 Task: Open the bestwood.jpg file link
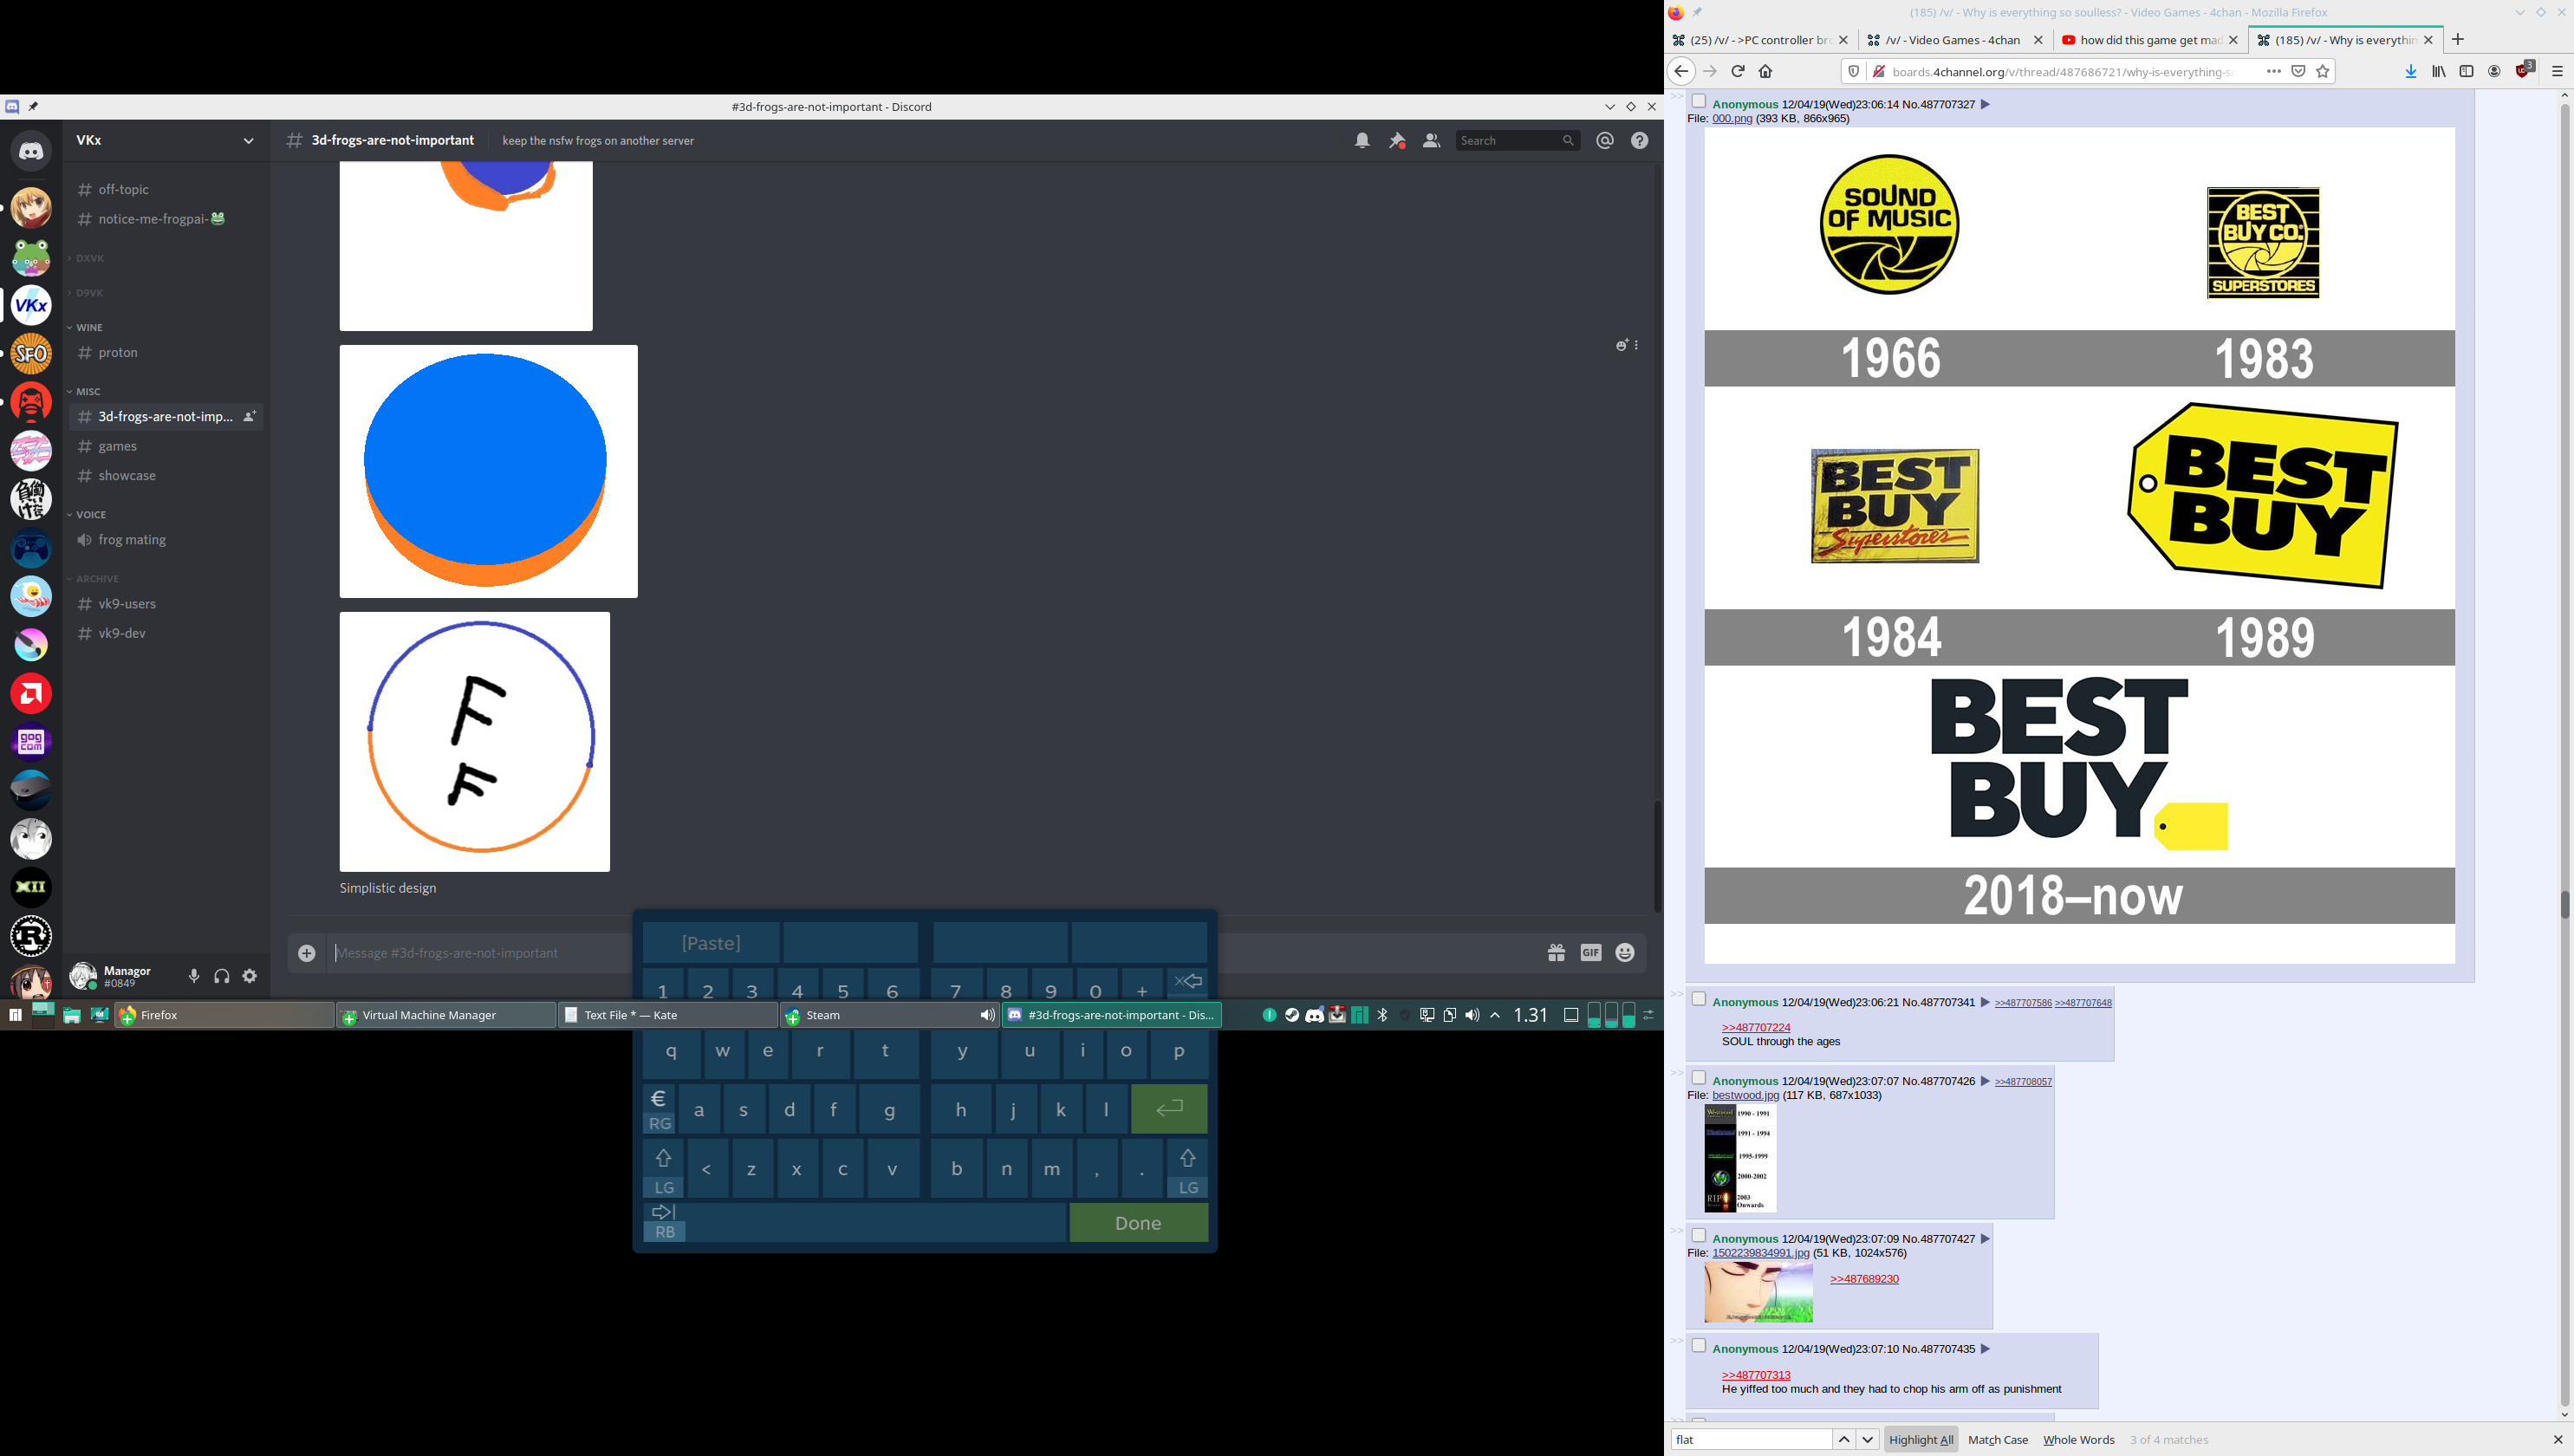pos(1745,1095)
